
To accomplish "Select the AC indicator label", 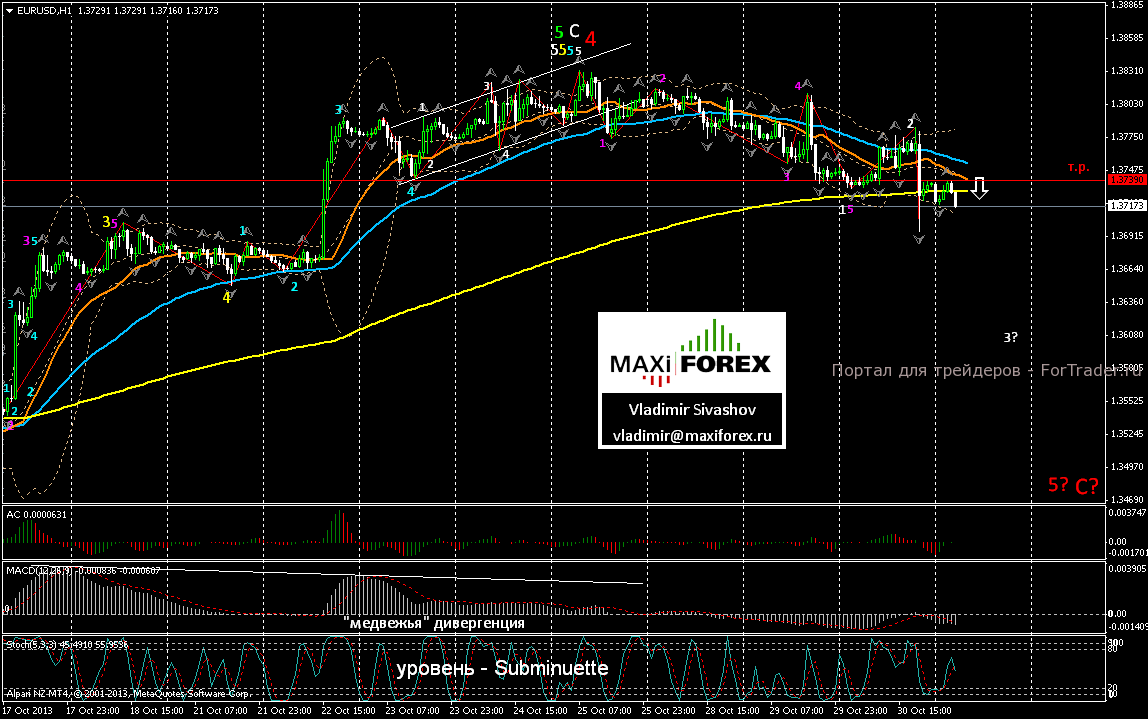I will point(30,514).
